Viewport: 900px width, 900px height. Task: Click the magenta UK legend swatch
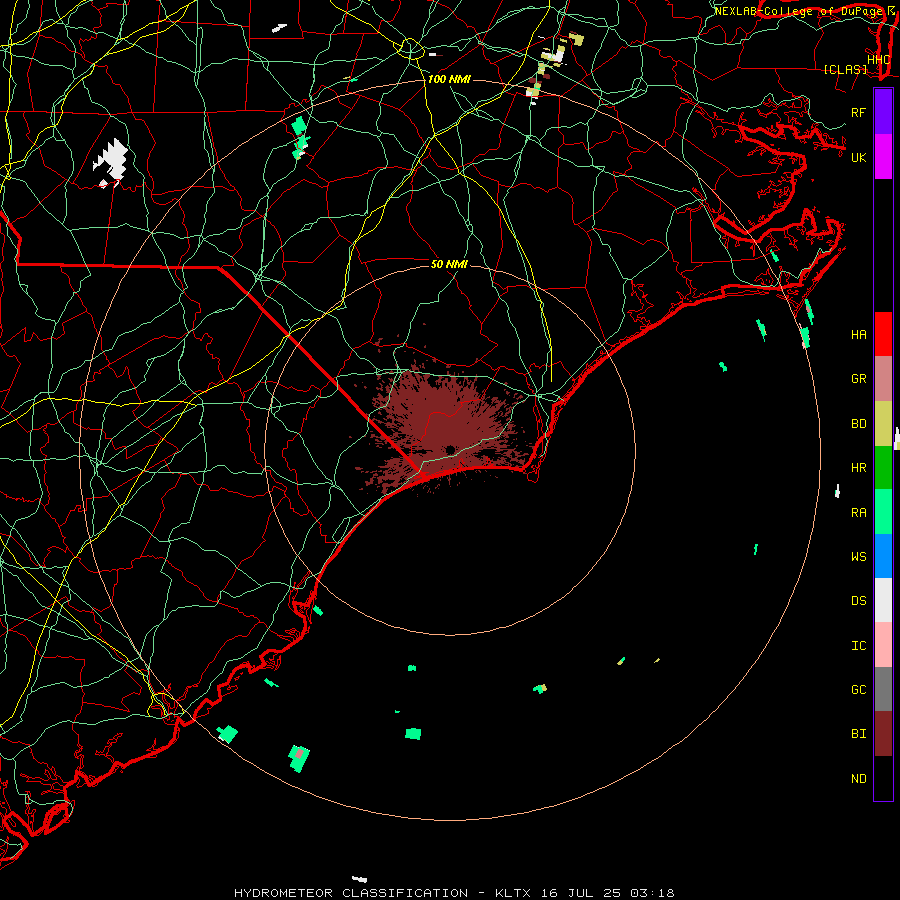point(883,157)
